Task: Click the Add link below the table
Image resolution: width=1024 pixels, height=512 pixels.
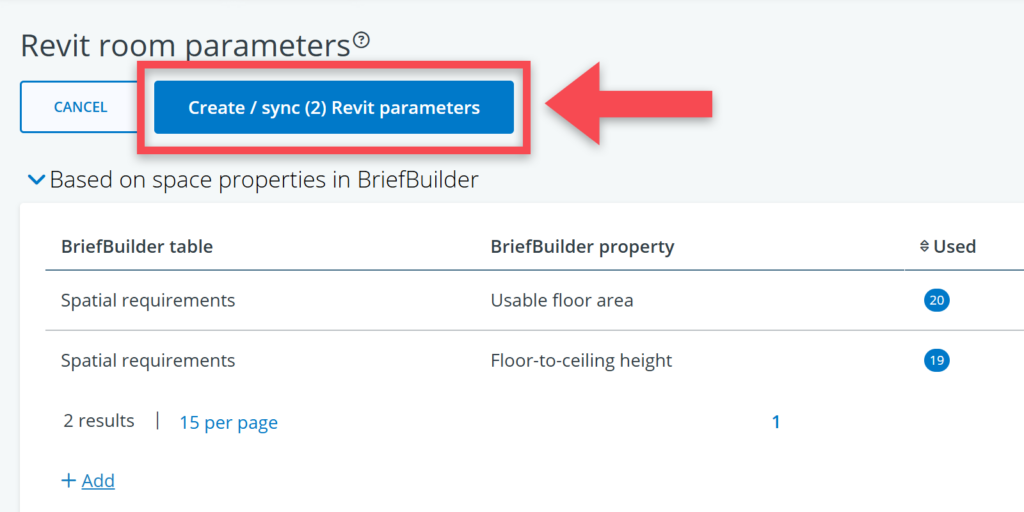Action: pyautogui.click(x=98, y=481)
